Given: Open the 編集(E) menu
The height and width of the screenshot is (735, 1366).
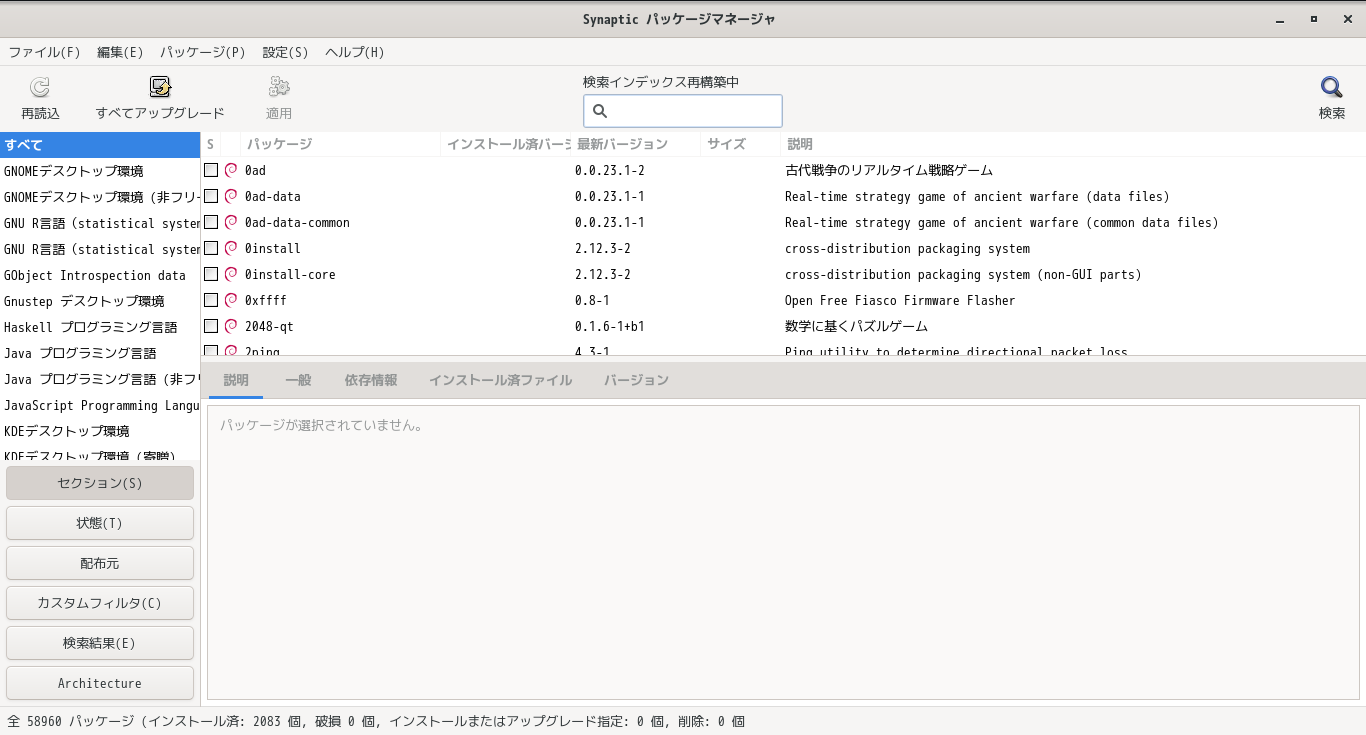Looking at the screenshot, I should coord(120,52).
